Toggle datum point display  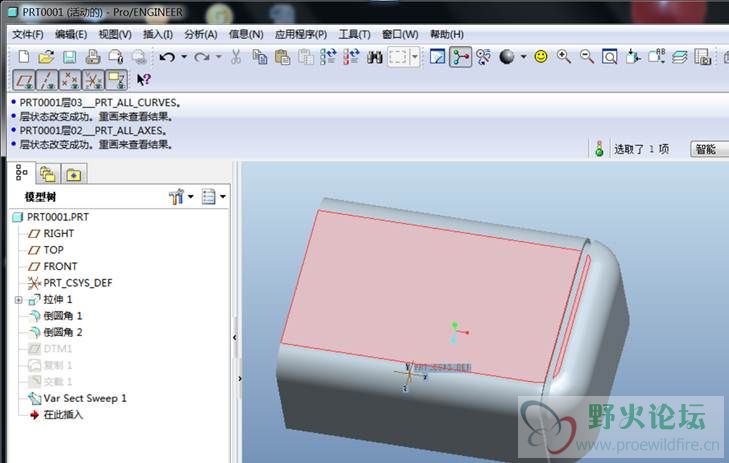pos(70,80)
